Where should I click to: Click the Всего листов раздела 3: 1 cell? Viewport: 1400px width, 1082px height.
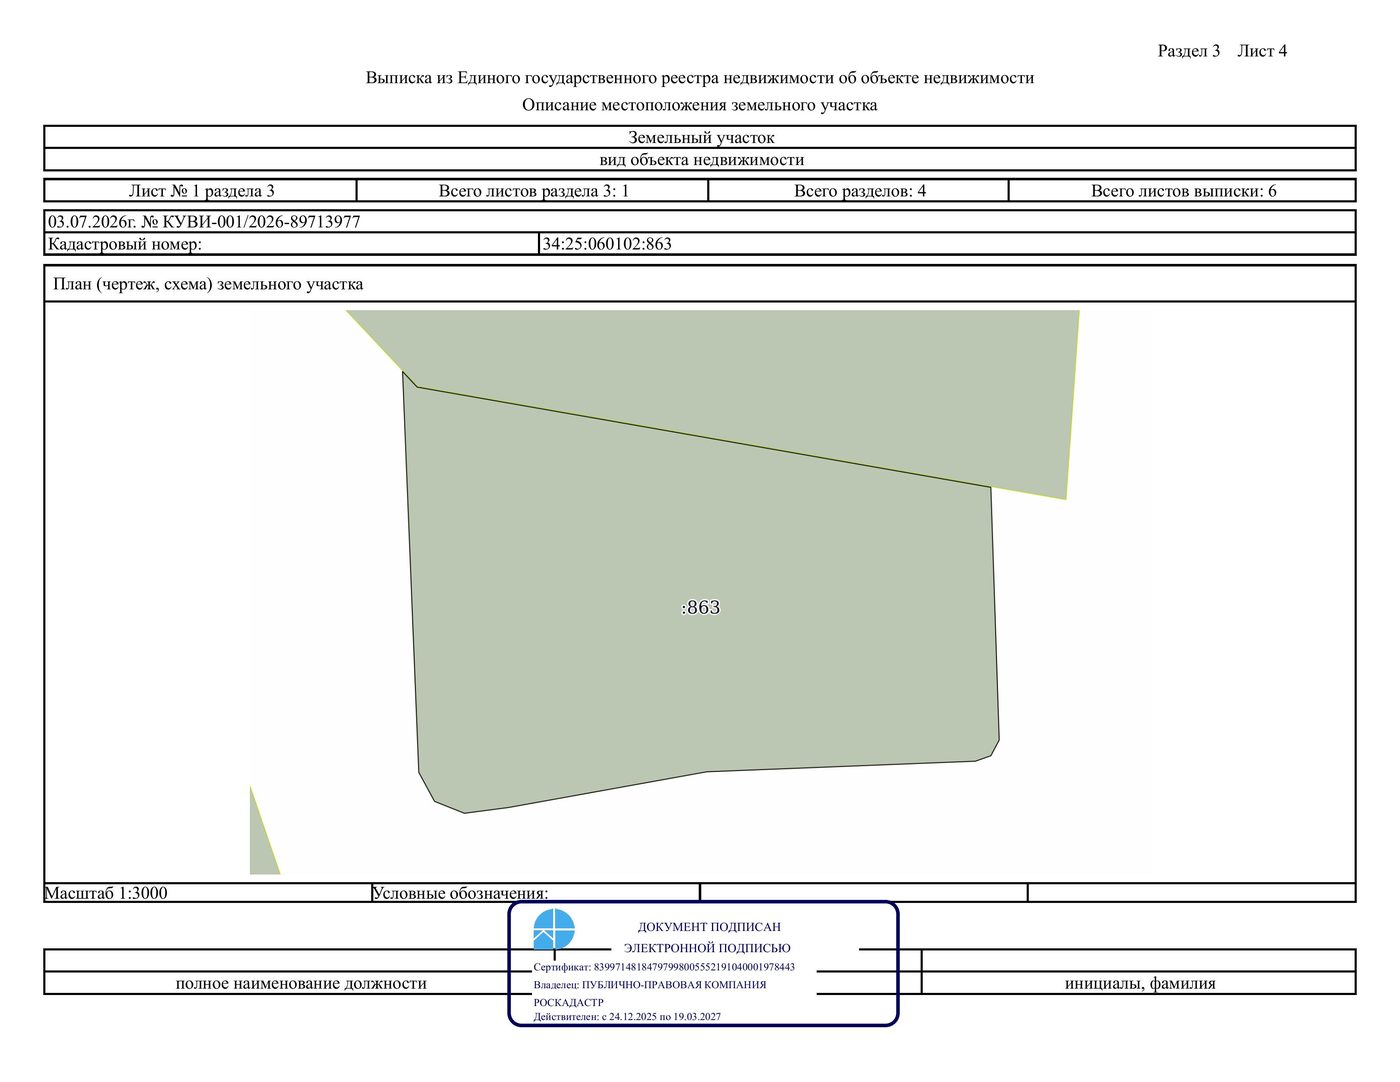pos(533,191)
